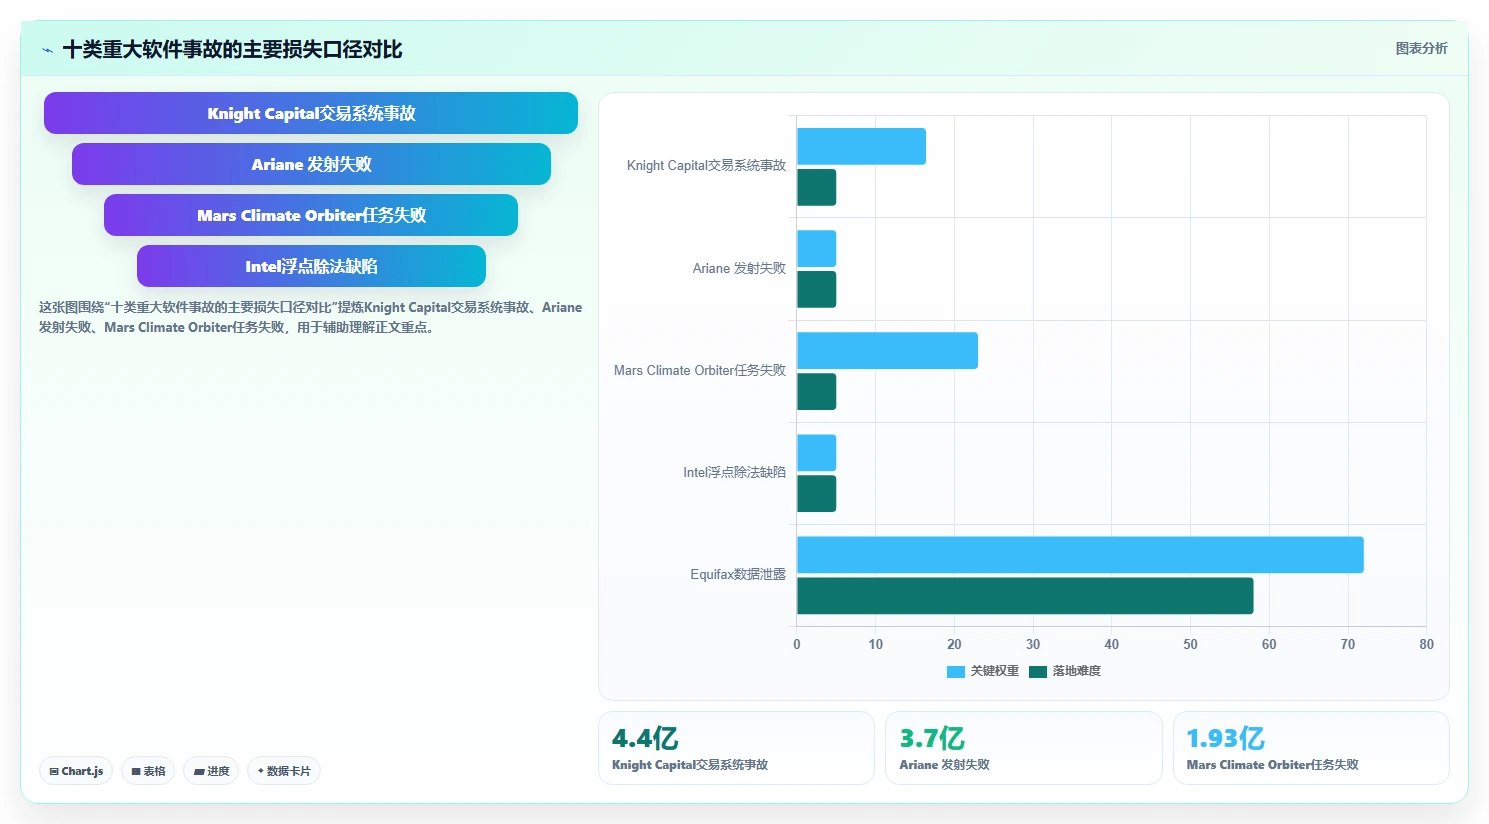1489x824 pixels.
Task: Click the Ariane 发射失败 caption under 3.7亿
Action: click(944, 765)
